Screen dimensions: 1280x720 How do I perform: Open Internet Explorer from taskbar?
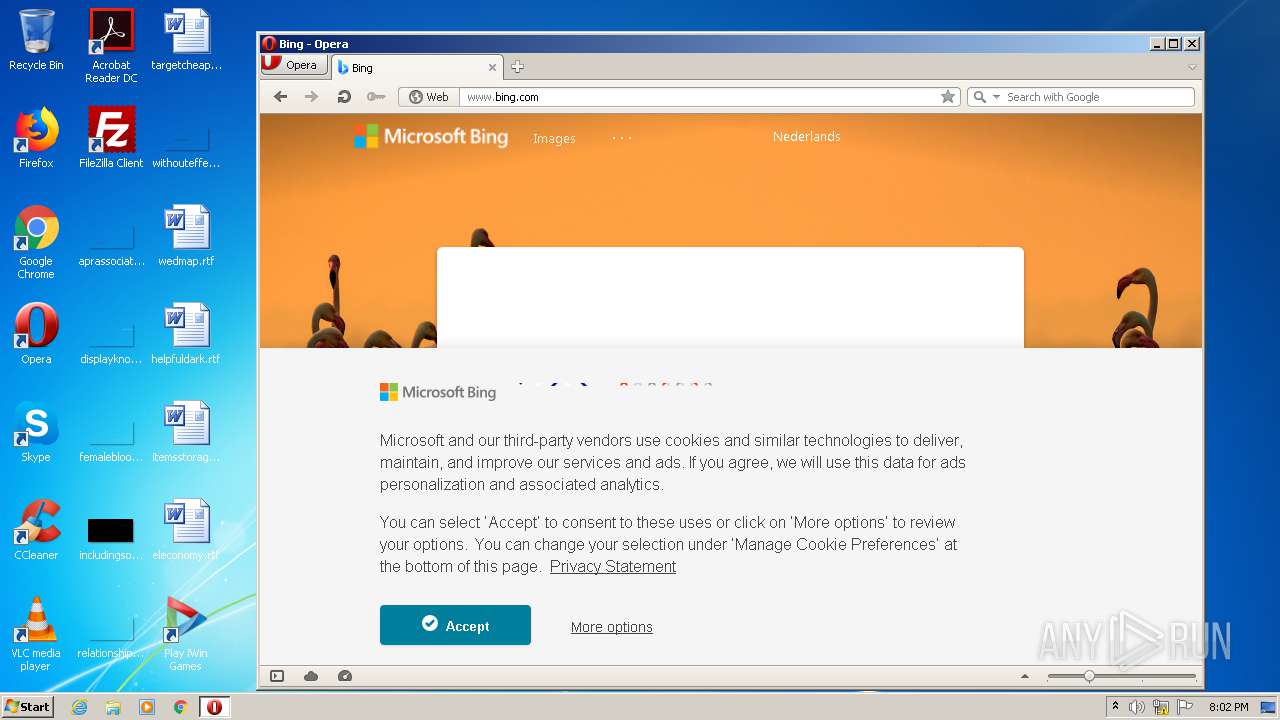pos(80,707)
